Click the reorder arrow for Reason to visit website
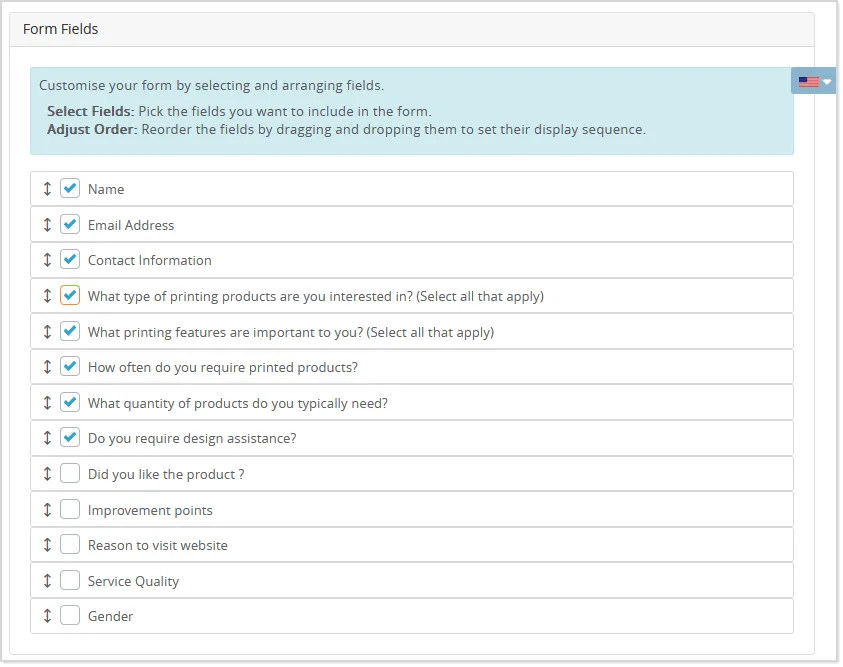This screenshot has width=843, height=667. point(47,545)
